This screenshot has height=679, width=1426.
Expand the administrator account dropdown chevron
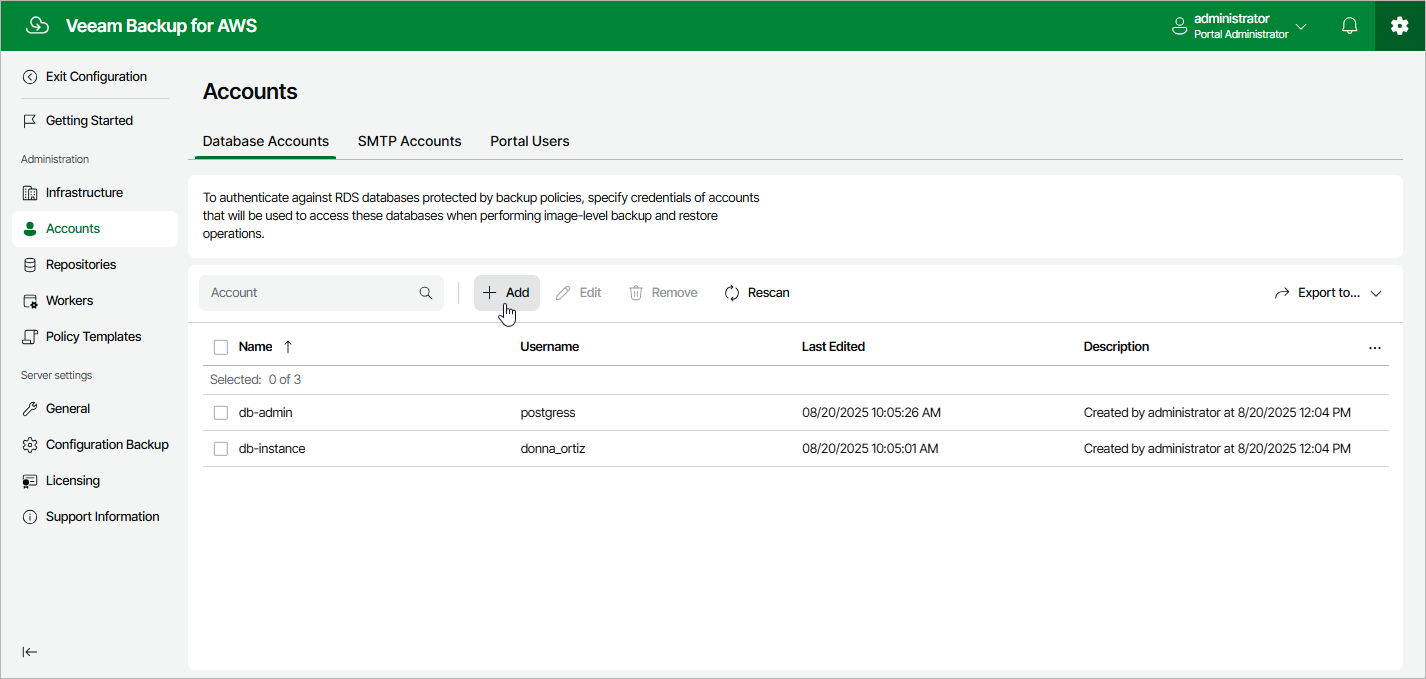tap(1301, 27)
